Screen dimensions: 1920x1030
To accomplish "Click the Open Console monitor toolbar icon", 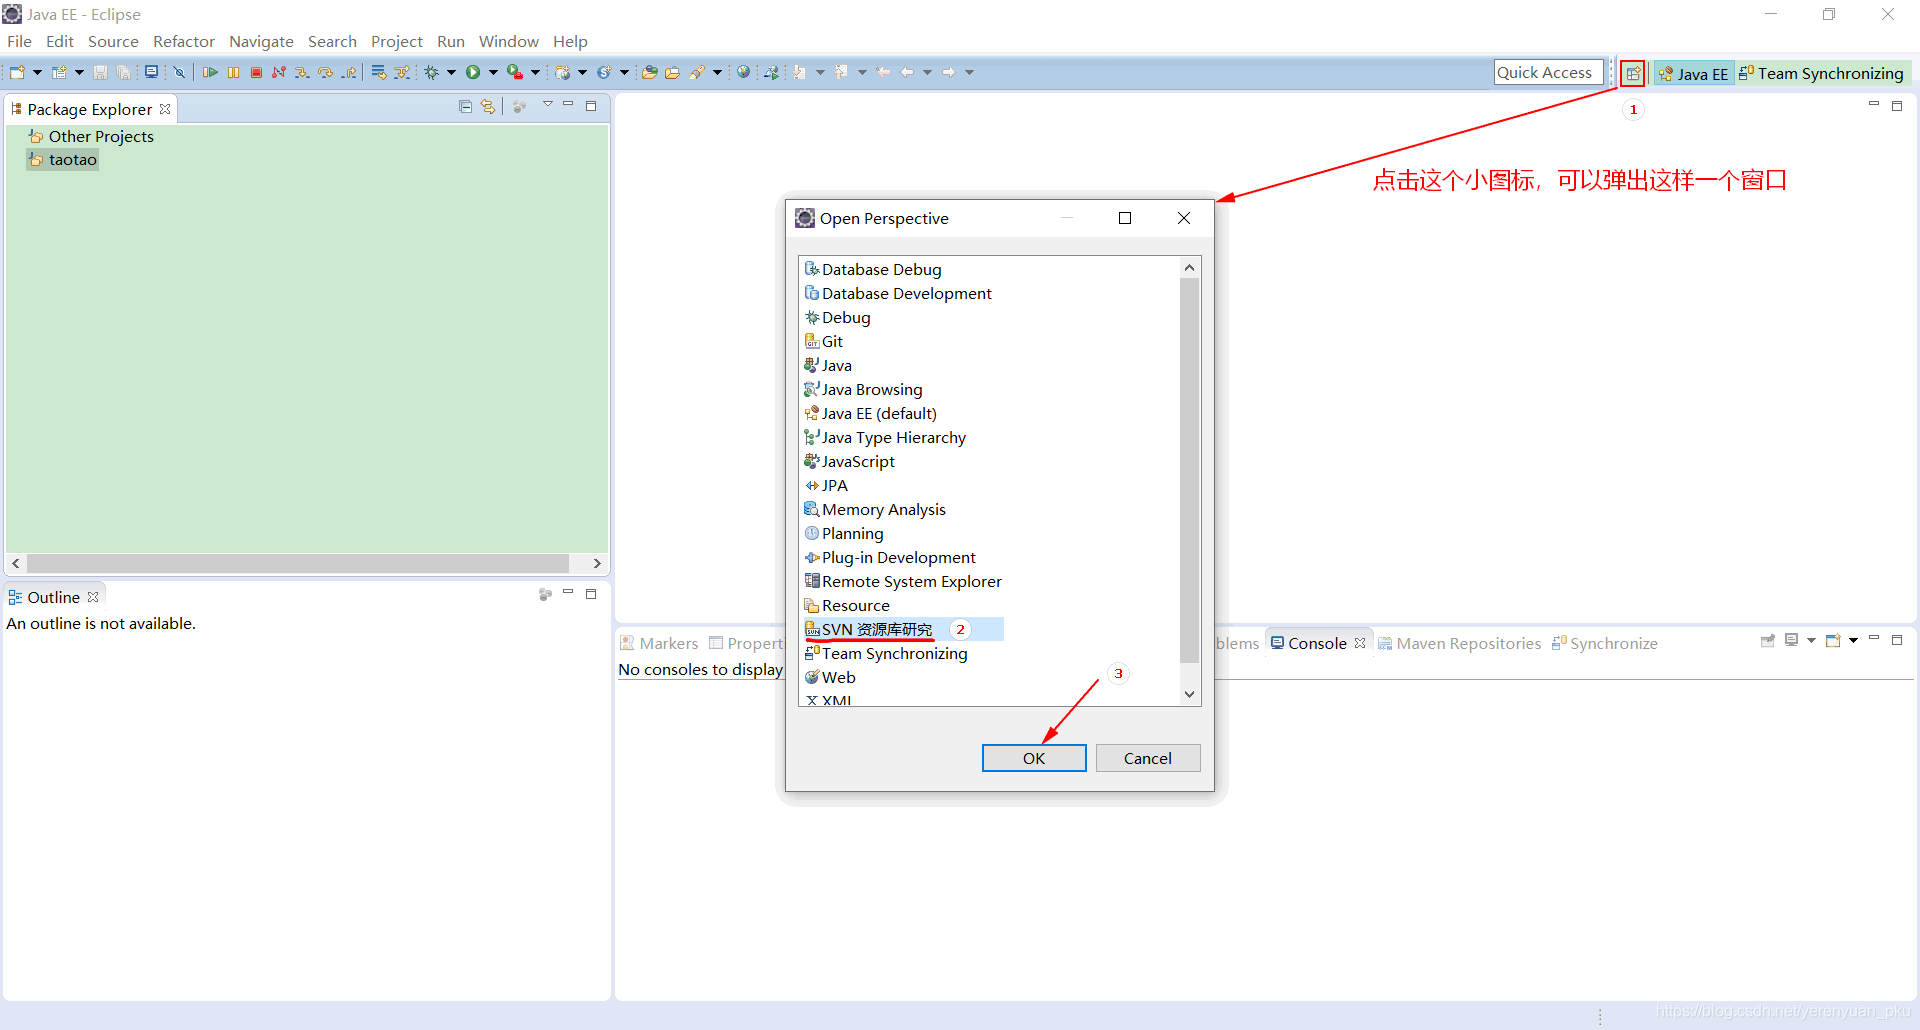I will pyautogui.click(x=151, y=72).
